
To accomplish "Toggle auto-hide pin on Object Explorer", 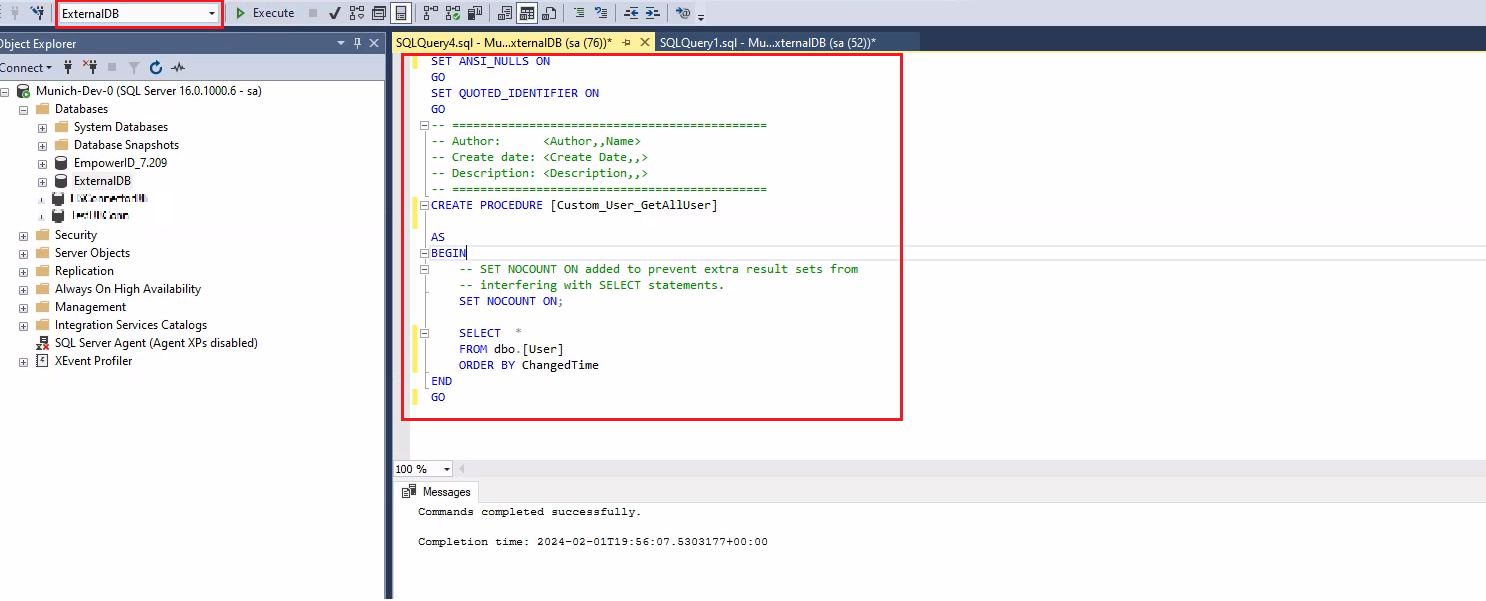I will coord(357,43).
